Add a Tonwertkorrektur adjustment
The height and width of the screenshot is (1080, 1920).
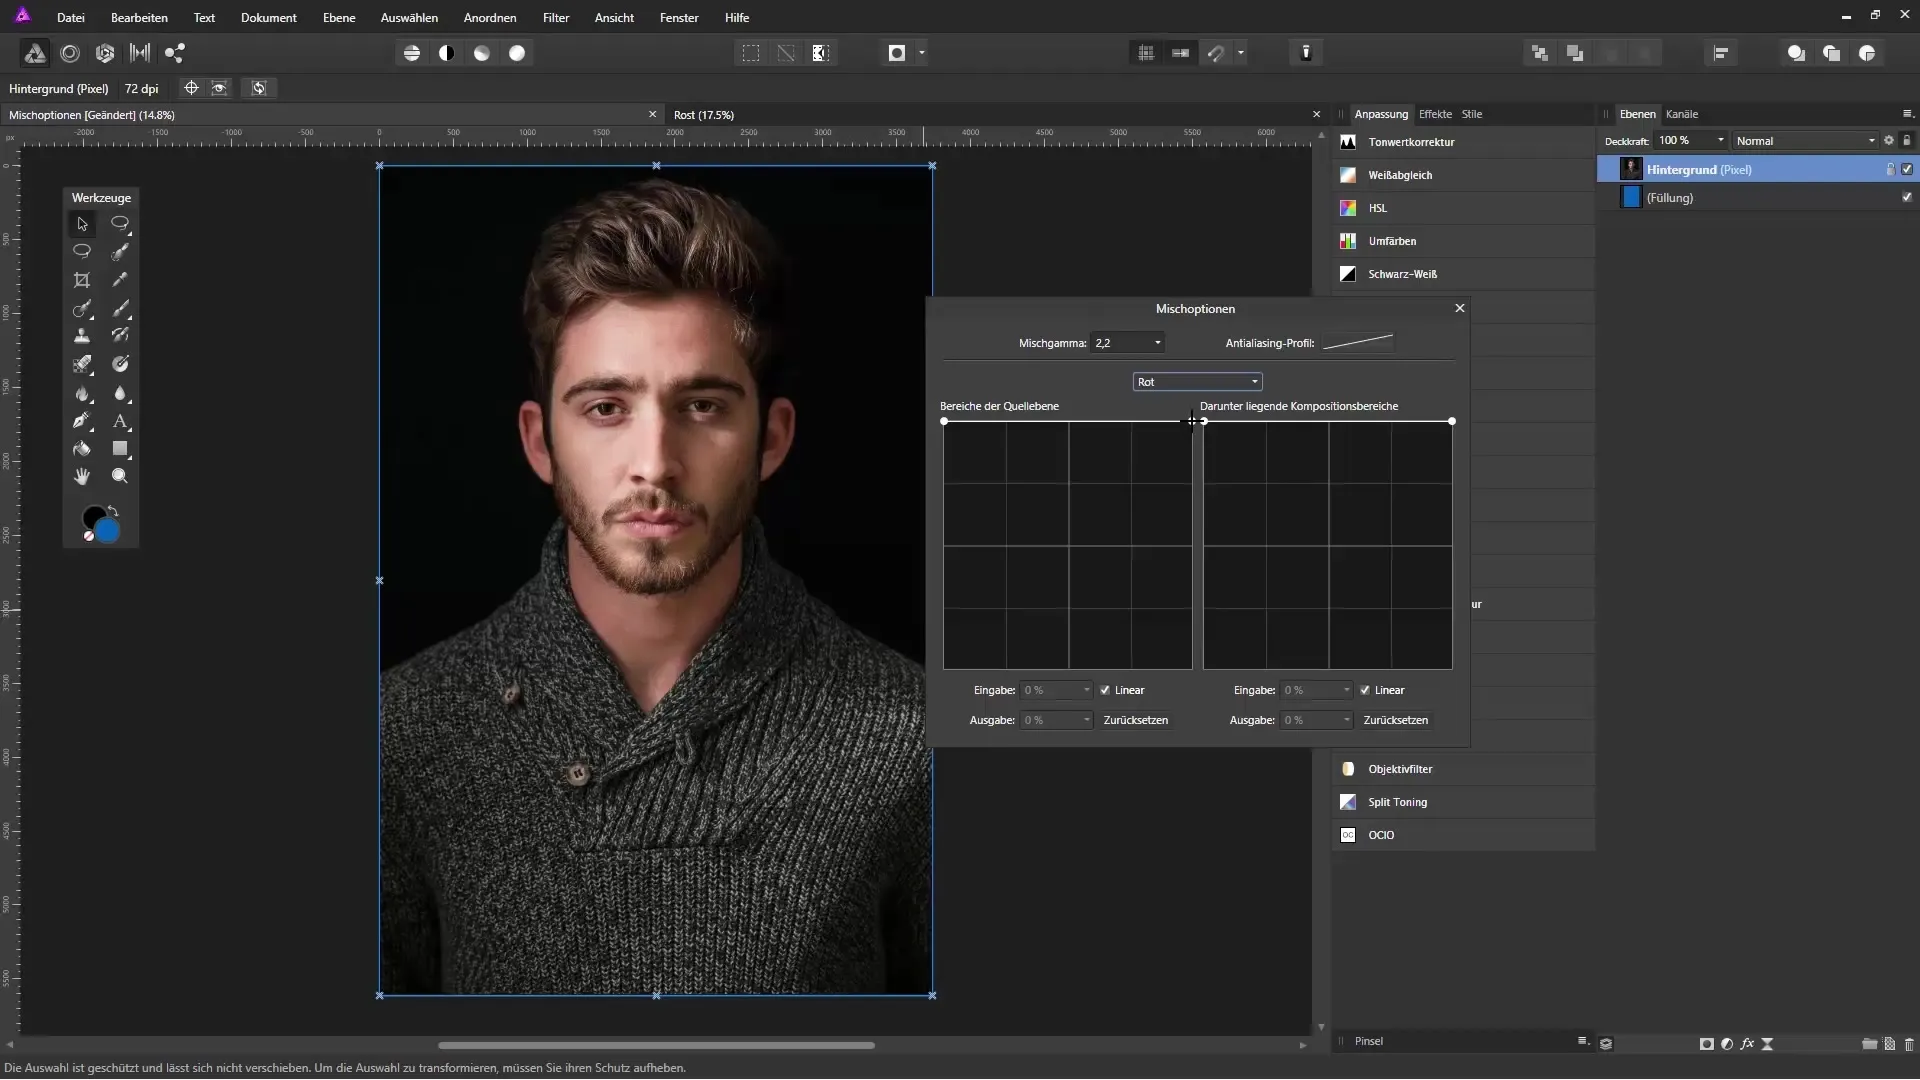pyautogui.click(x=1462, y=142)
